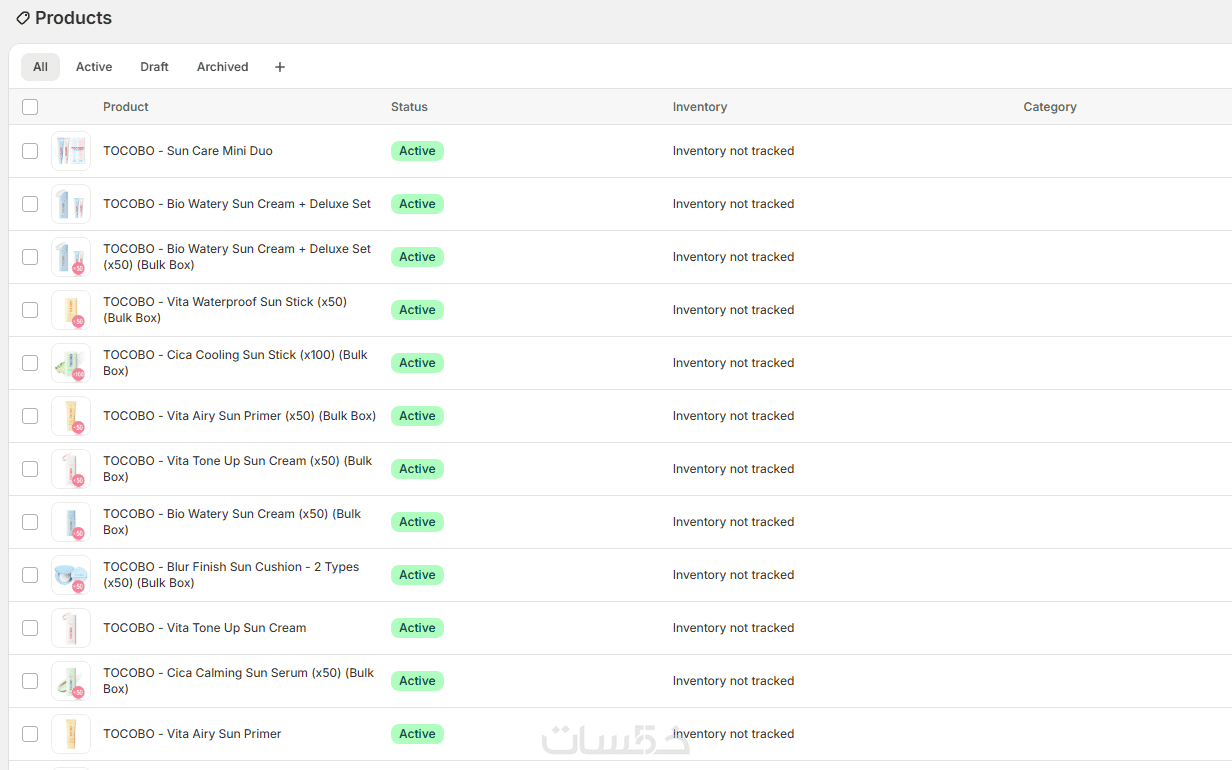Open the Draft tab
Image resolution: width=1232 pixels, height=770 pixels.
pyautogui.click(x=154, y=67)
